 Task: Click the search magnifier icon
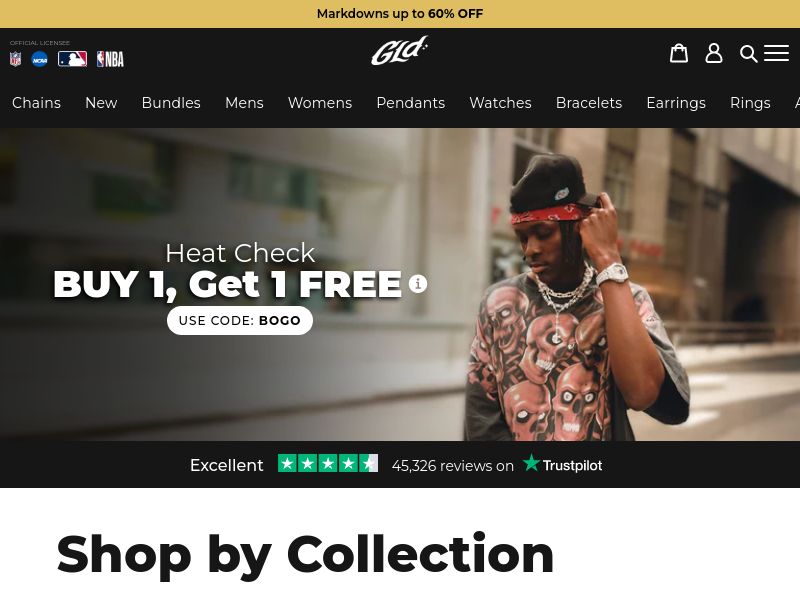click(748, 54)
